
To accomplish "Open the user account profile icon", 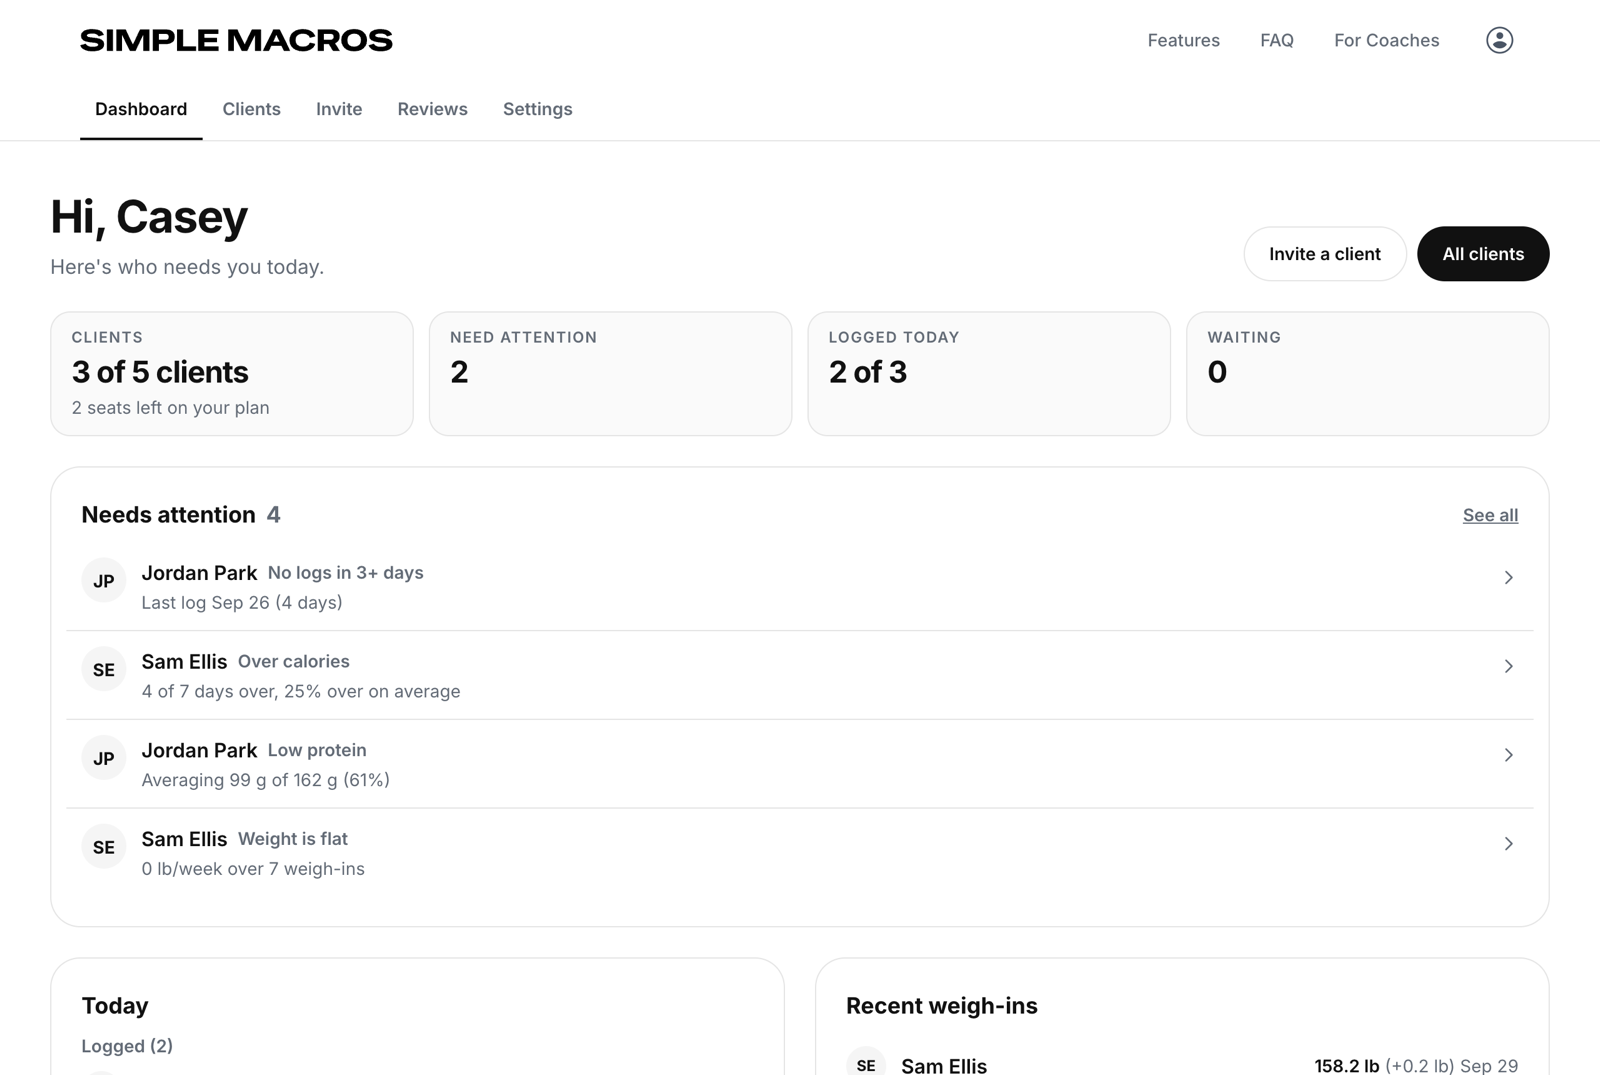I will point(1499,40).
